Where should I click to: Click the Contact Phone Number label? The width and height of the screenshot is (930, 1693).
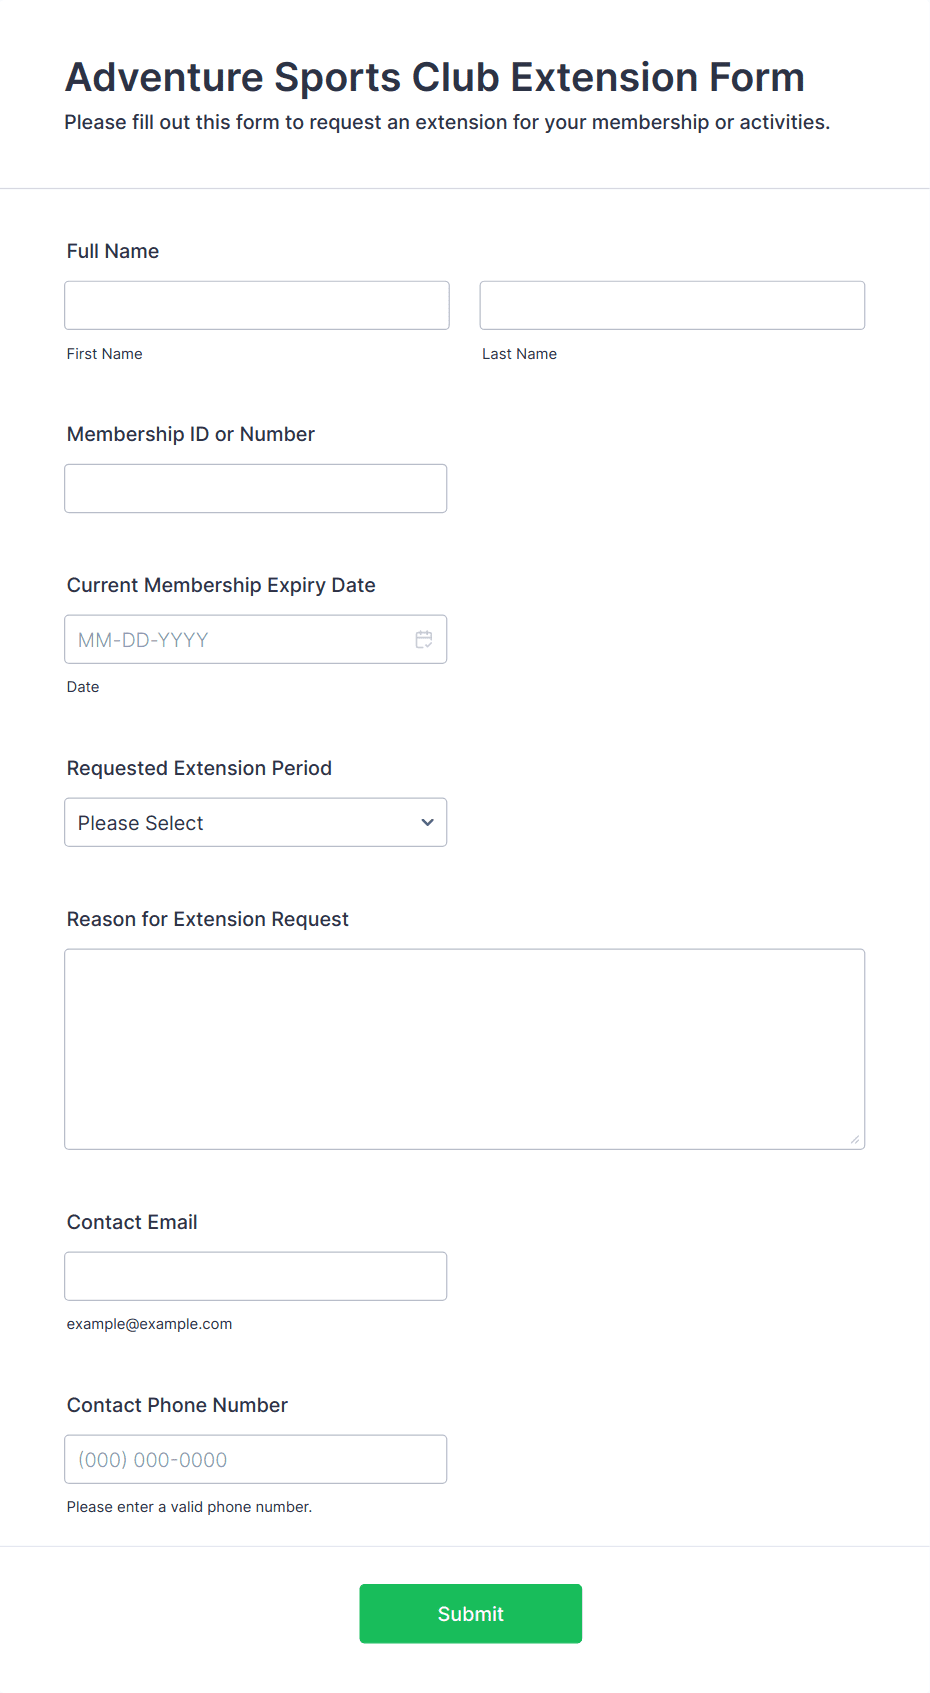pos(177,1405)
